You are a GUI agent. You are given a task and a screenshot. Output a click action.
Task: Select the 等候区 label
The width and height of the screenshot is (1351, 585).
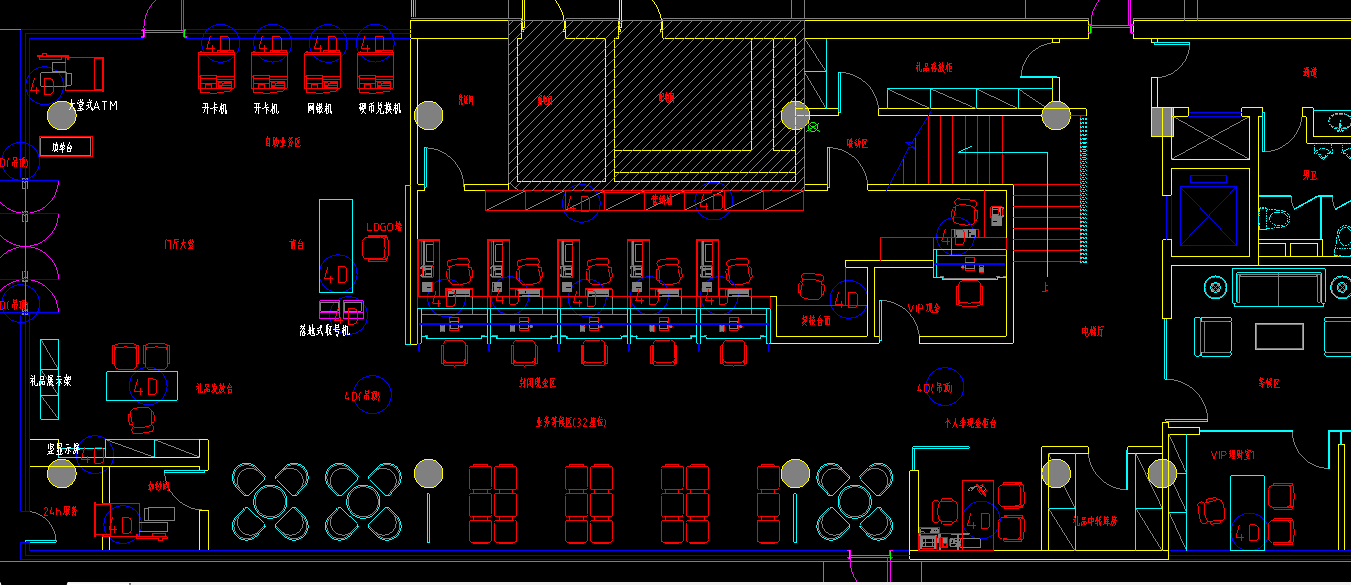(x=1270, y=382)
